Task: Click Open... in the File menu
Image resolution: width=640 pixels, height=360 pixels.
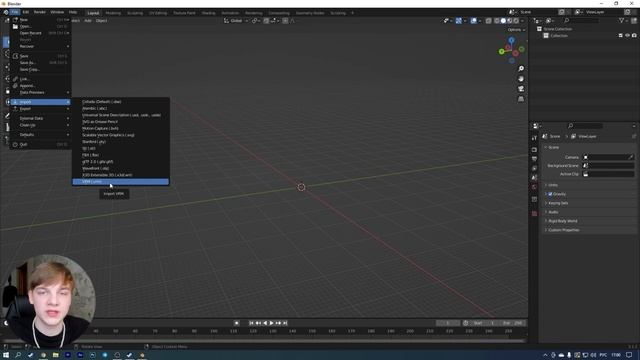Action: point(41,26)
